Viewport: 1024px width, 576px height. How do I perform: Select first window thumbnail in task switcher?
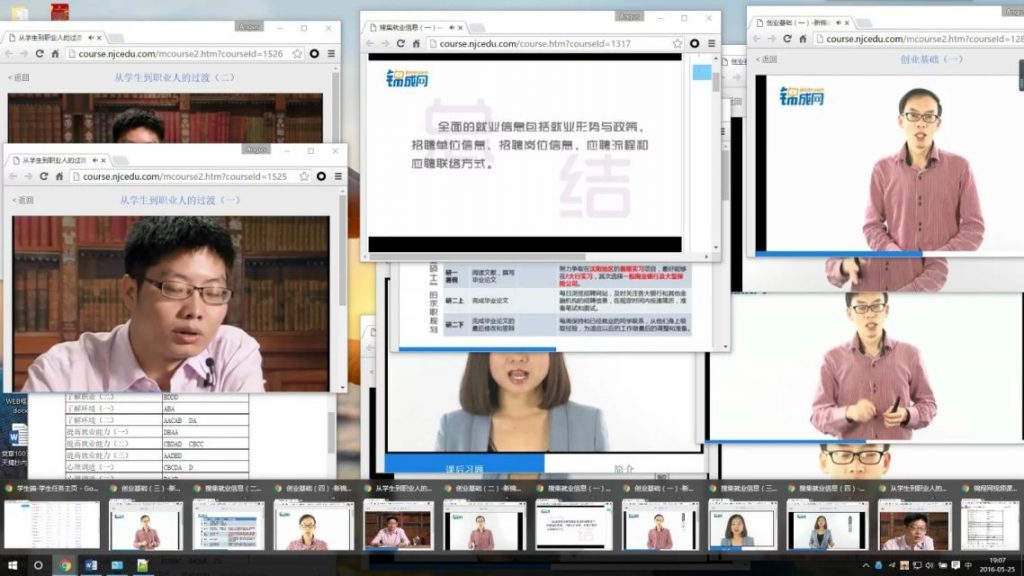pos(52,524)
